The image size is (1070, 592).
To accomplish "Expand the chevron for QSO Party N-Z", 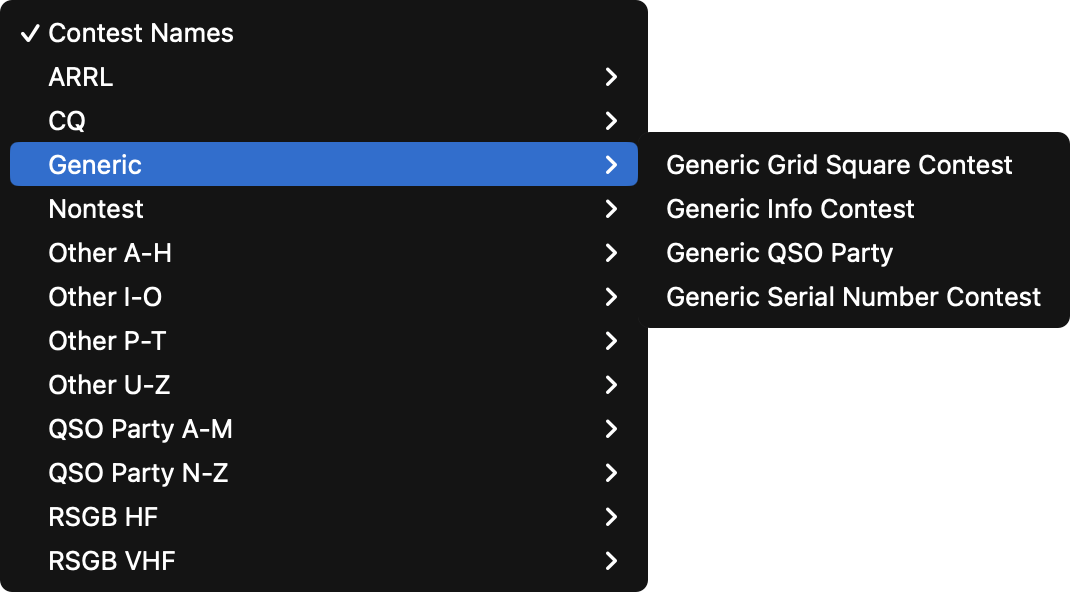I will pyautogui.click(x=611, y=473).
